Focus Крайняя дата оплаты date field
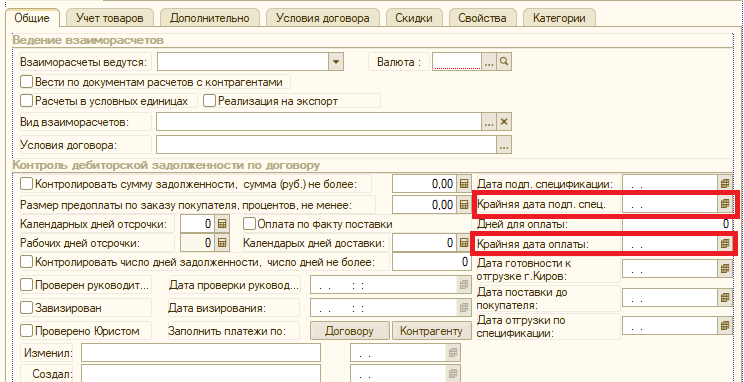744x382 pixels. click(670, 244)
